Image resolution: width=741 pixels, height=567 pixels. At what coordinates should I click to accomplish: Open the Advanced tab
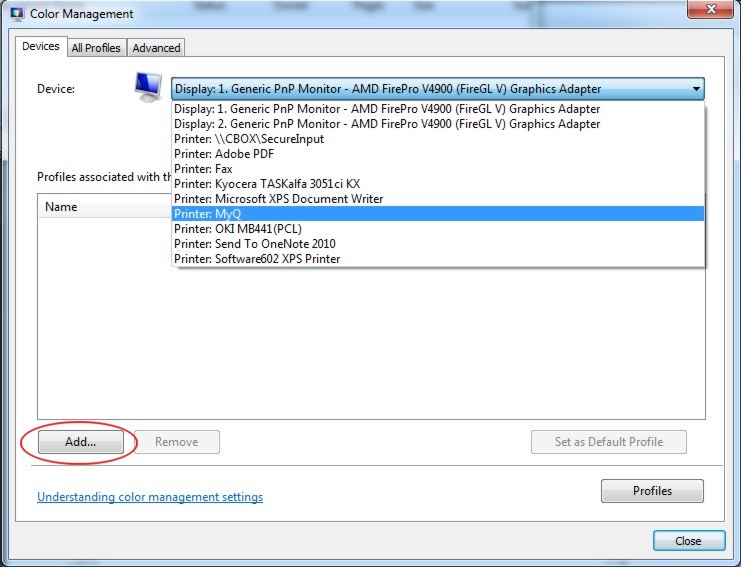(x=157, y=48)
